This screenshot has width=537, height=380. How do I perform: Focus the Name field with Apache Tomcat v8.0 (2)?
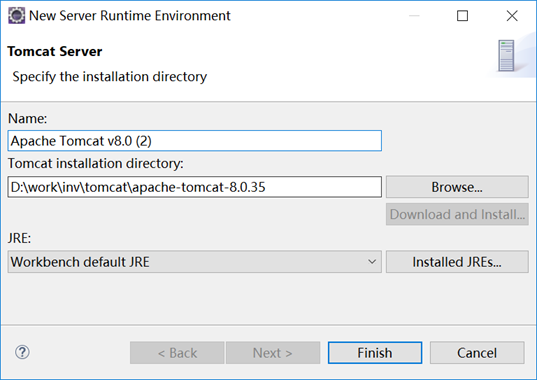195,141
